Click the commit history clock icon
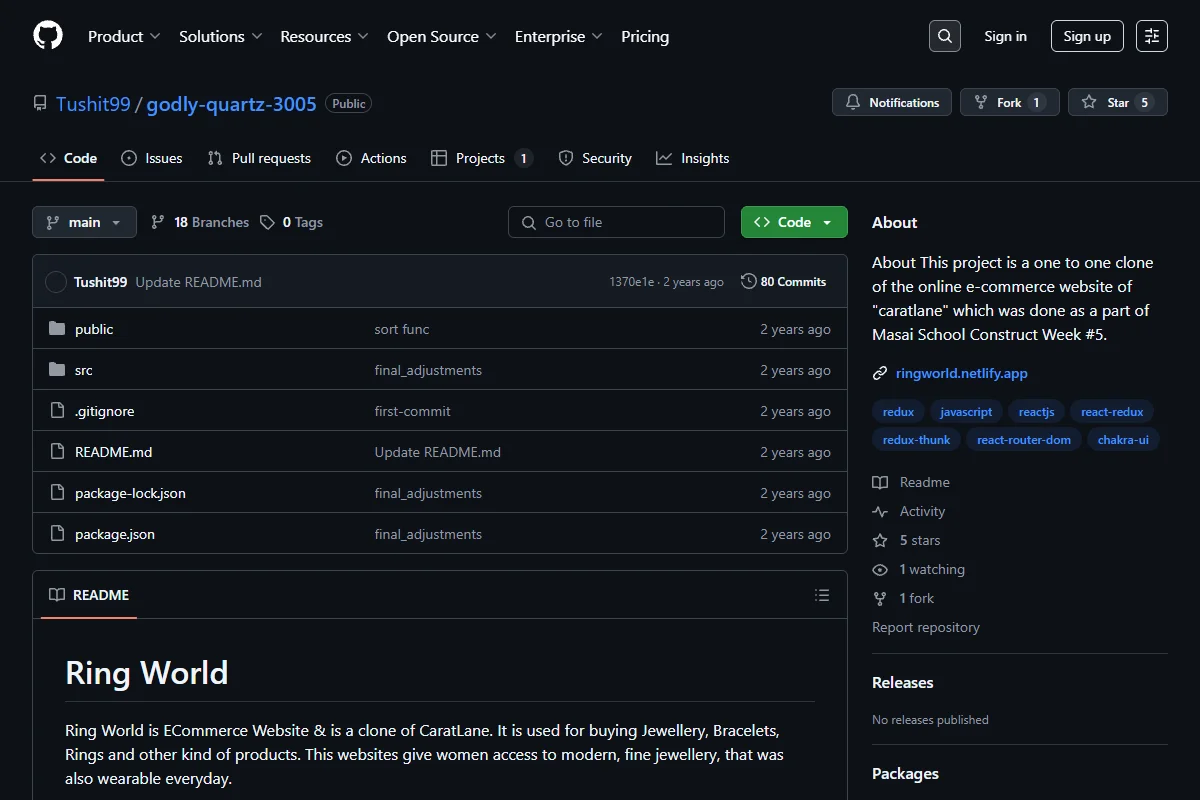The image size is (1200, 800). [748, 282]
